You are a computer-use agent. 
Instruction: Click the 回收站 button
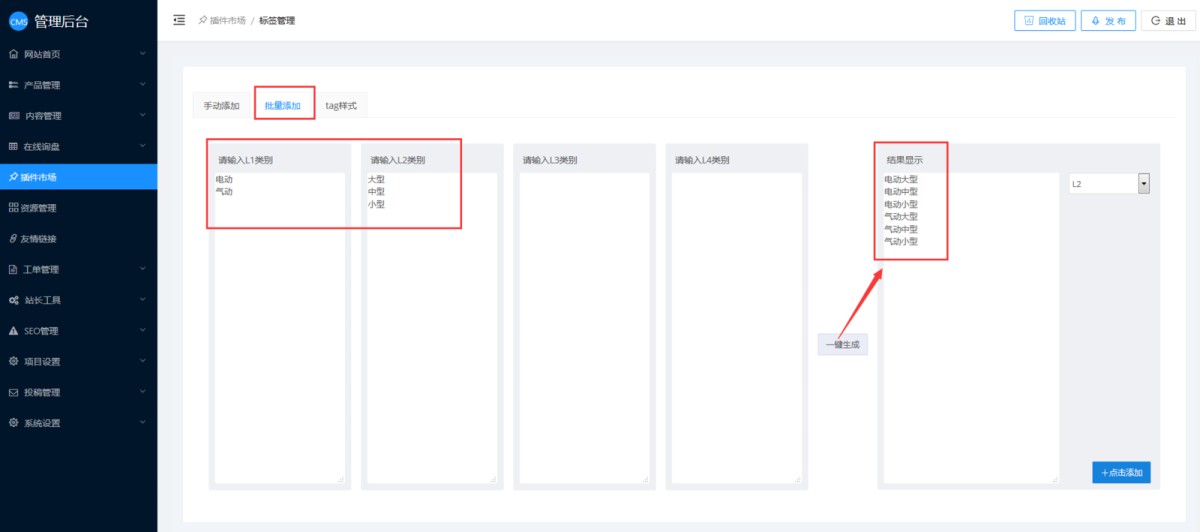[1044, 21]
